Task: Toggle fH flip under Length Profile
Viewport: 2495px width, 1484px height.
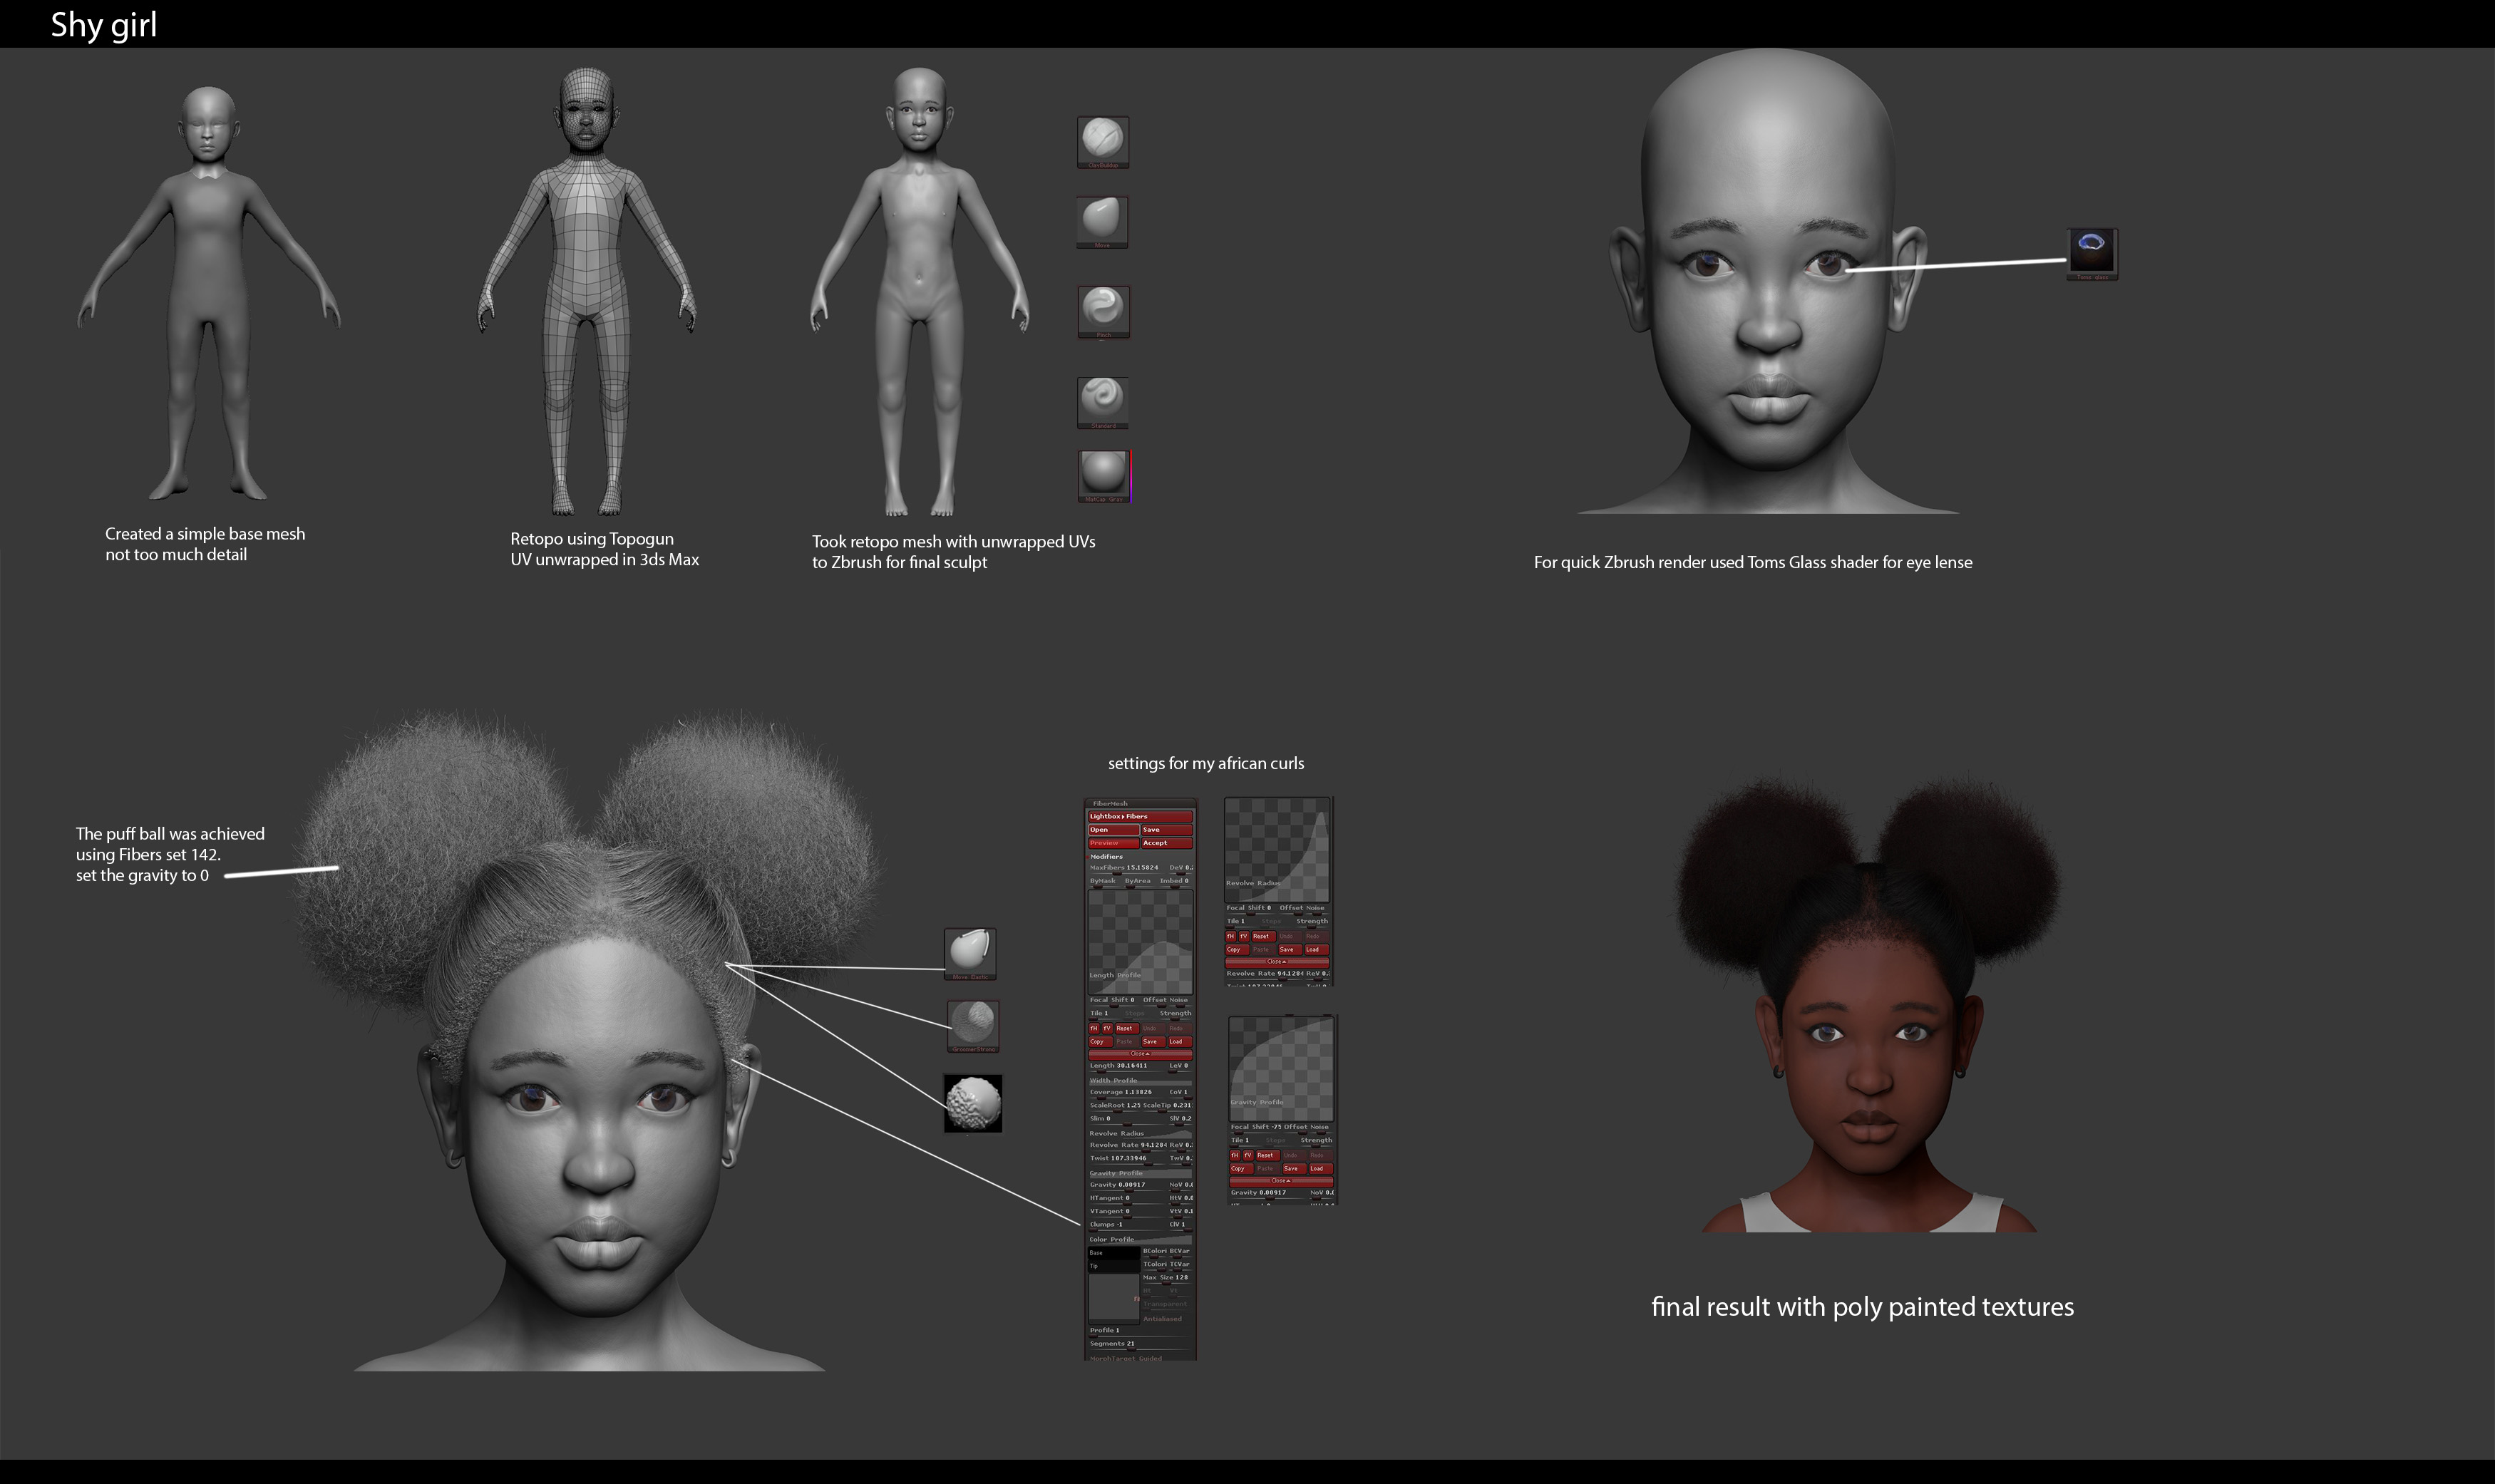Action: (x=1094, y=1028)
